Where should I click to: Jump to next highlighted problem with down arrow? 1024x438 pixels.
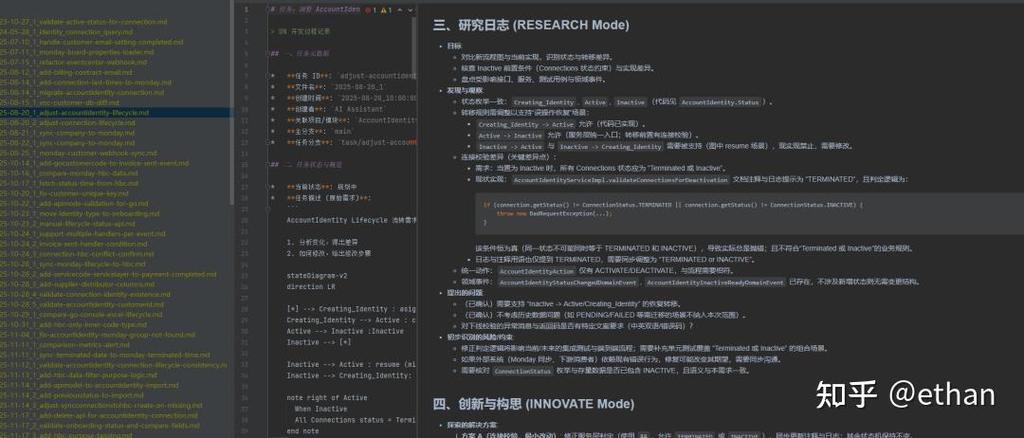coord(410,10)
